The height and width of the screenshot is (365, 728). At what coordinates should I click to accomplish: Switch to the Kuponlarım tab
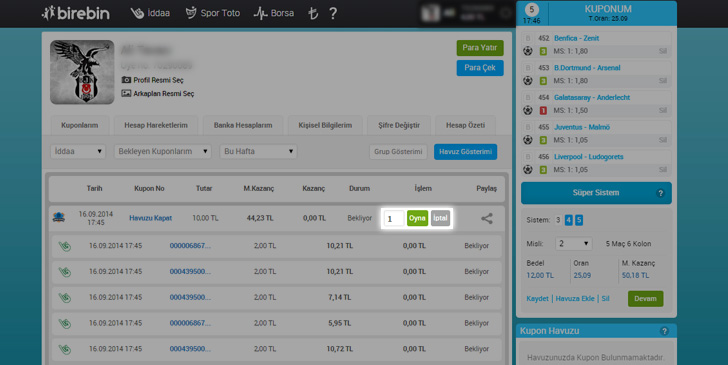79,125
